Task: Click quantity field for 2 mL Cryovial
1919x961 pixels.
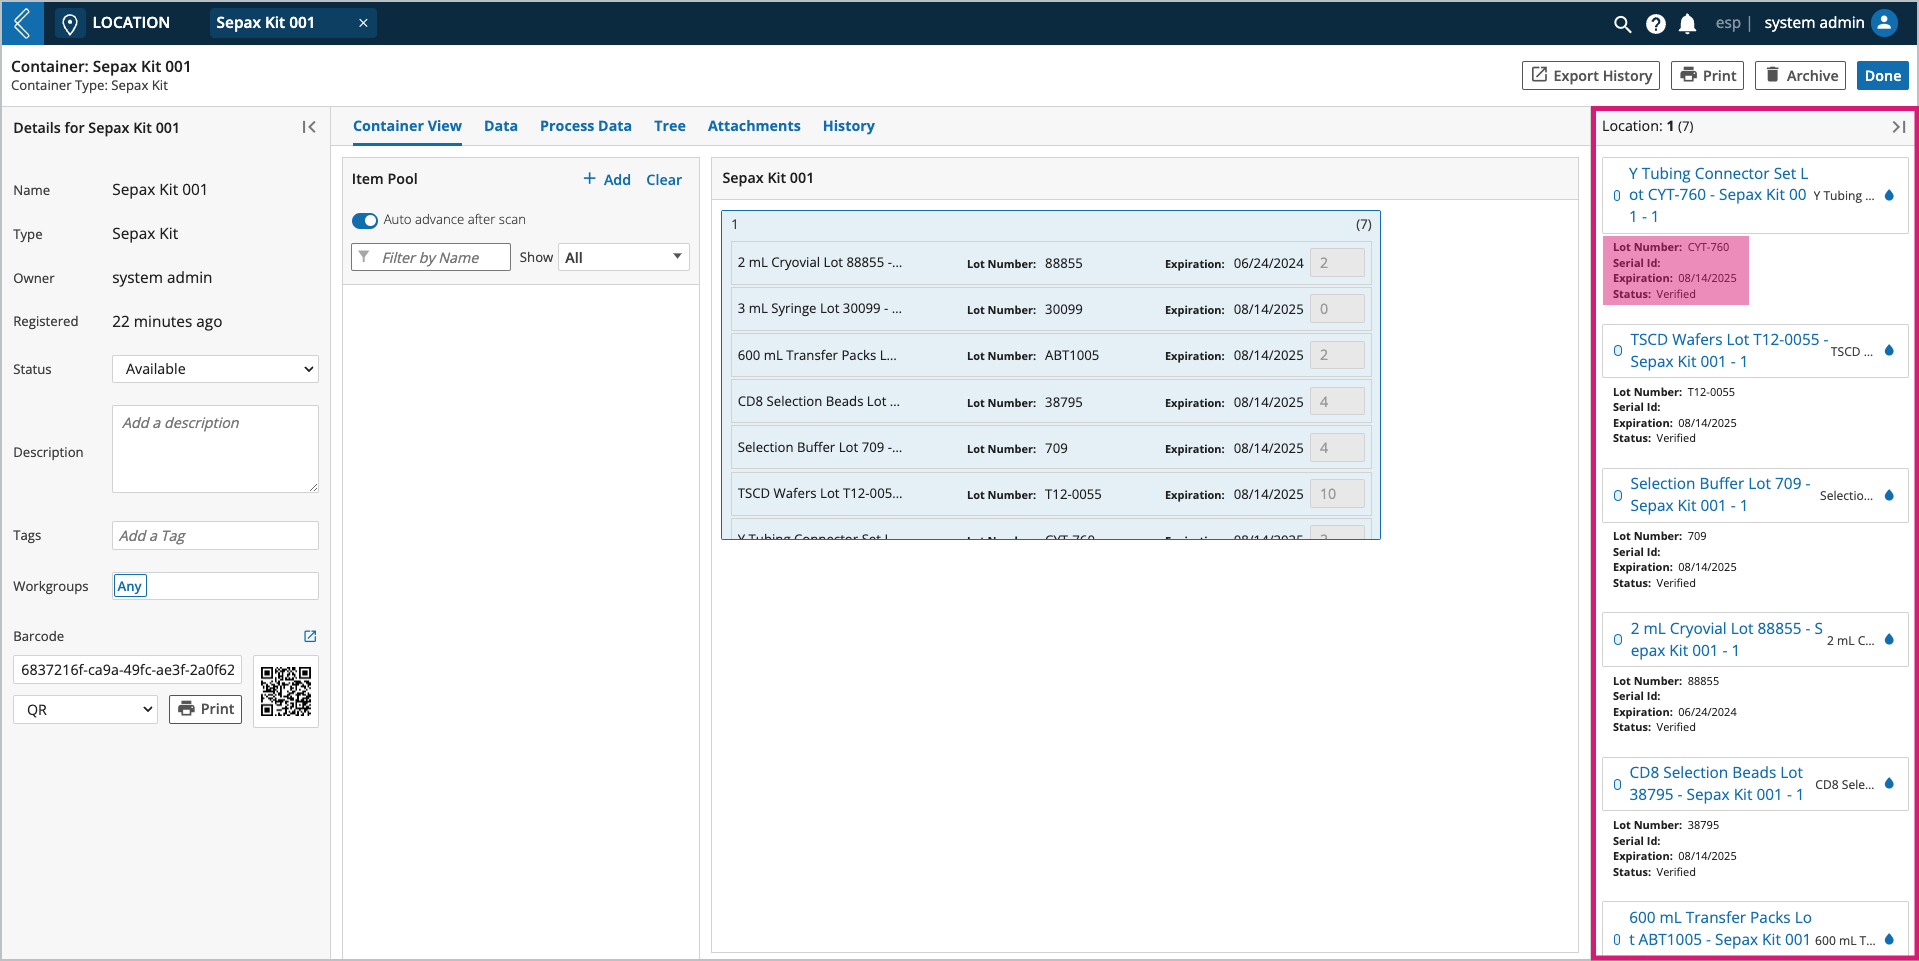Action: 1337,263
